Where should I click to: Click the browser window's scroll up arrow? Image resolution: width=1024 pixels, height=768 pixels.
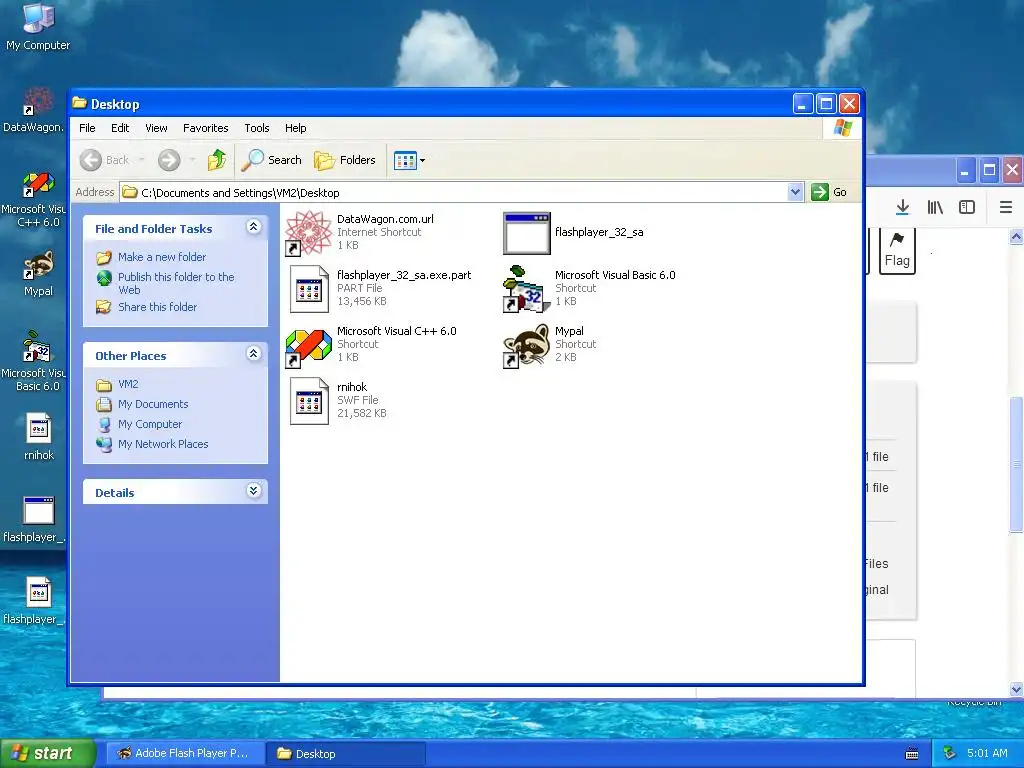click(x=1016, y=236)
